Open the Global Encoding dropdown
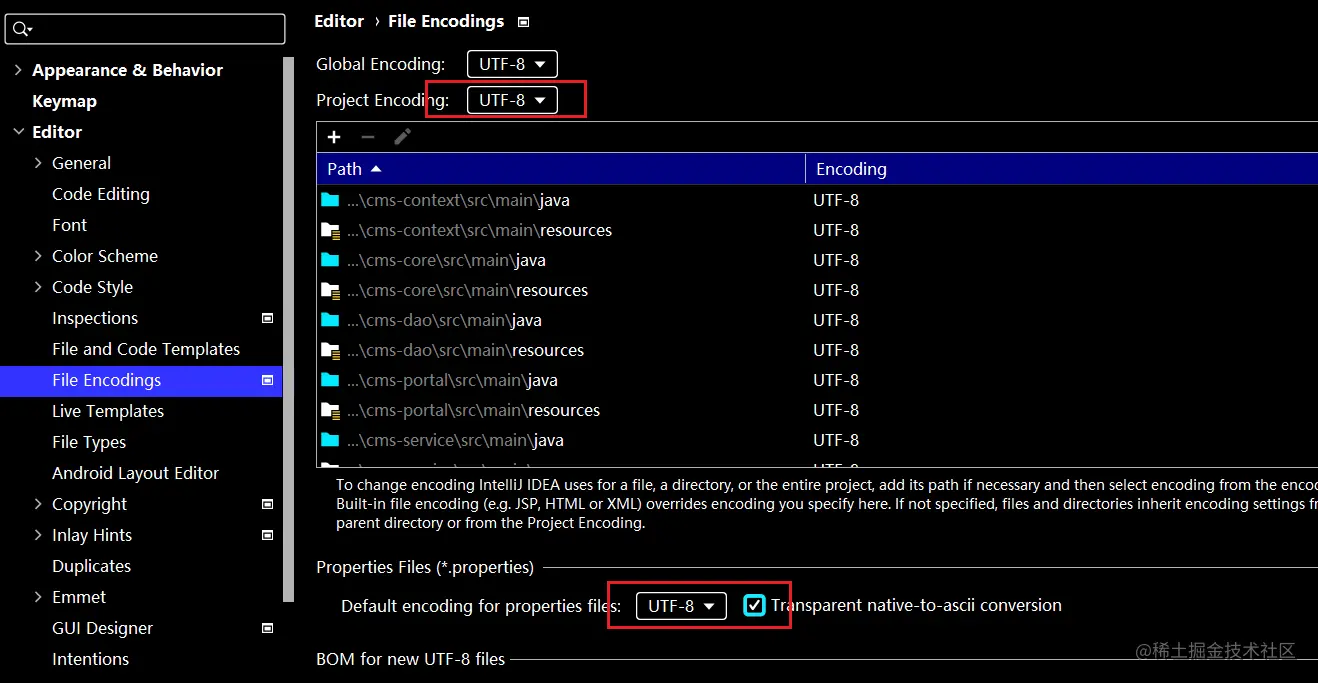 pos(512,64)
